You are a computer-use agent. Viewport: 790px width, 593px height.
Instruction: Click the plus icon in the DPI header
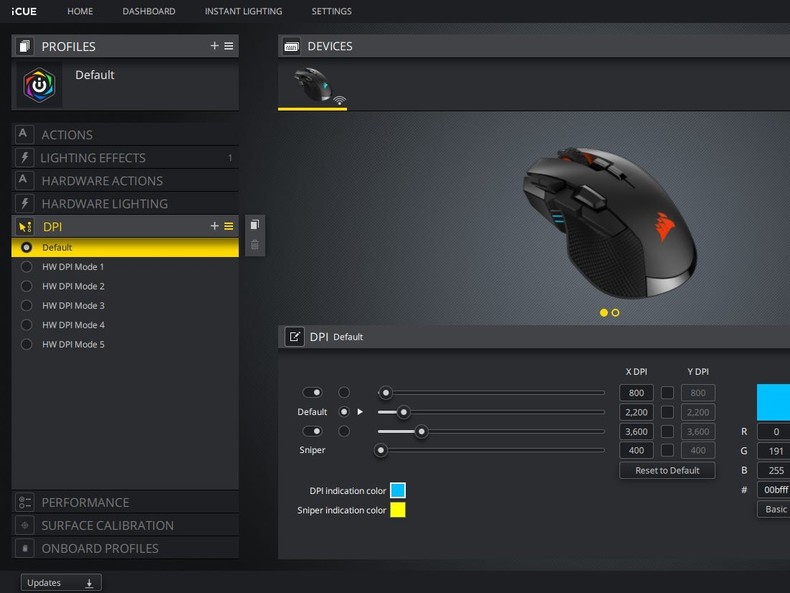pyautogui.click(x=214, y=226)
